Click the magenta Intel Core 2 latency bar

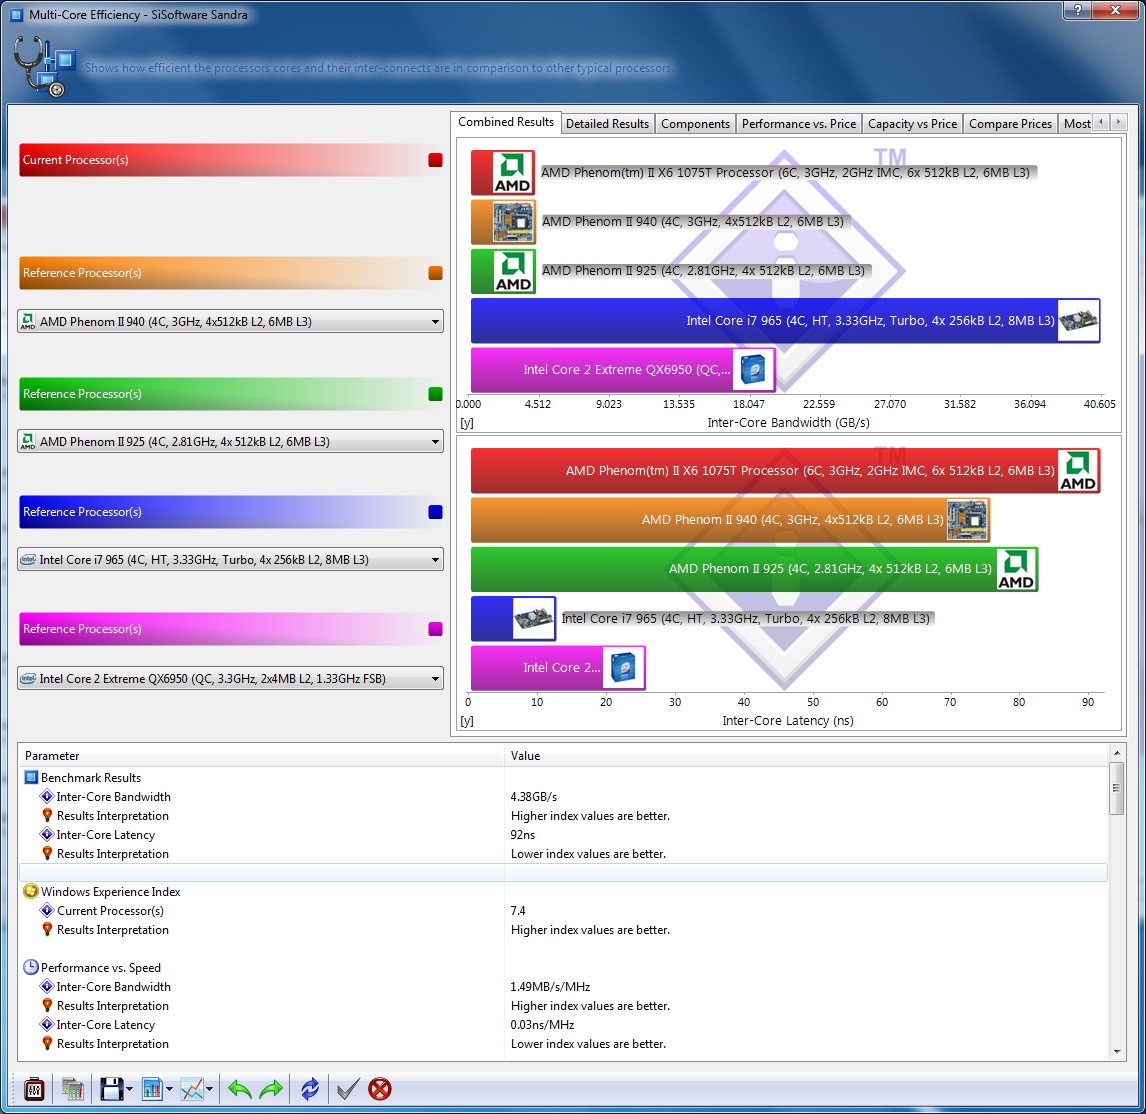point(558,667)
